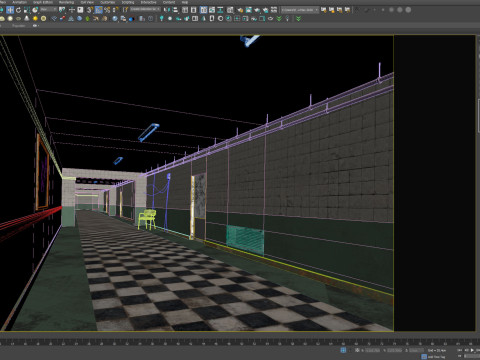Click the last project folder icon after path dropdown
The height and width of the screenshot is (360, 480).
(347, 10)
